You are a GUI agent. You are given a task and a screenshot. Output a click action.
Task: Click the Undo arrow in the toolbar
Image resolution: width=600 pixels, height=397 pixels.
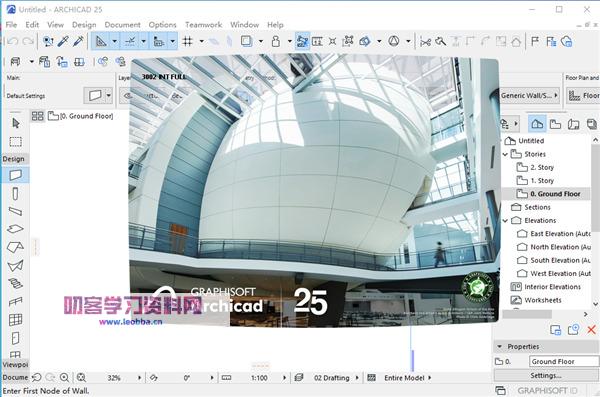click(13, 41)
